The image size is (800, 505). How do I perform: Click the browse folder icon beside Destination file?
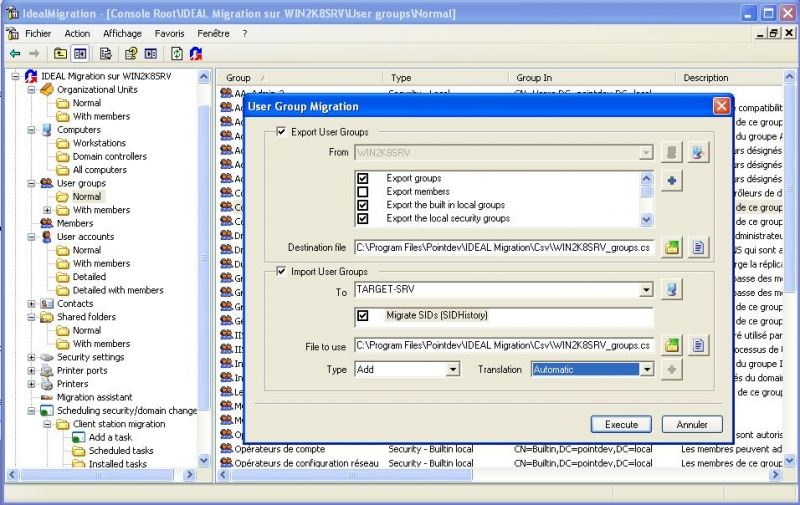(673, 247)
